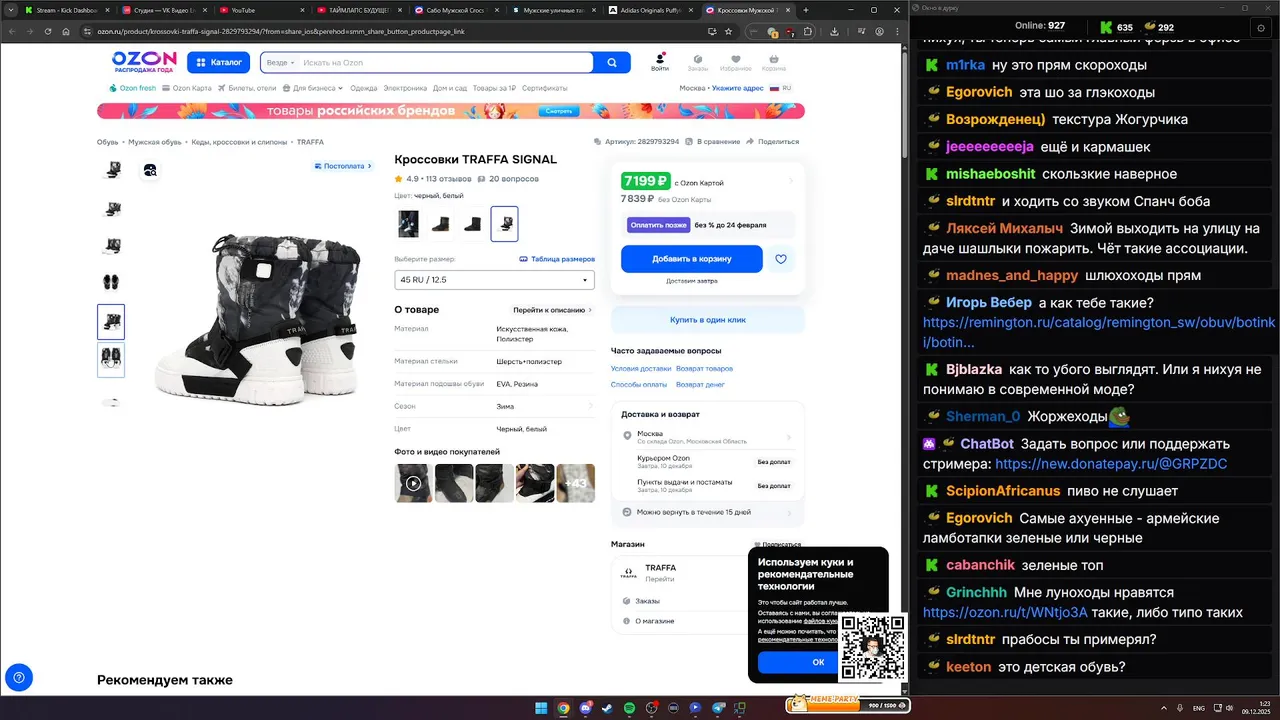Screen dimensions: 1280x720
Task: Open Корзина cart icon in header
Action: click(774, 62)
